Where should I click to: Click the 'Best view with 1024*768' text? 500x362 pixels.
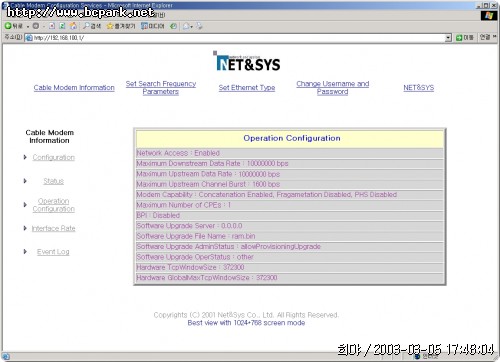point(246,323)
